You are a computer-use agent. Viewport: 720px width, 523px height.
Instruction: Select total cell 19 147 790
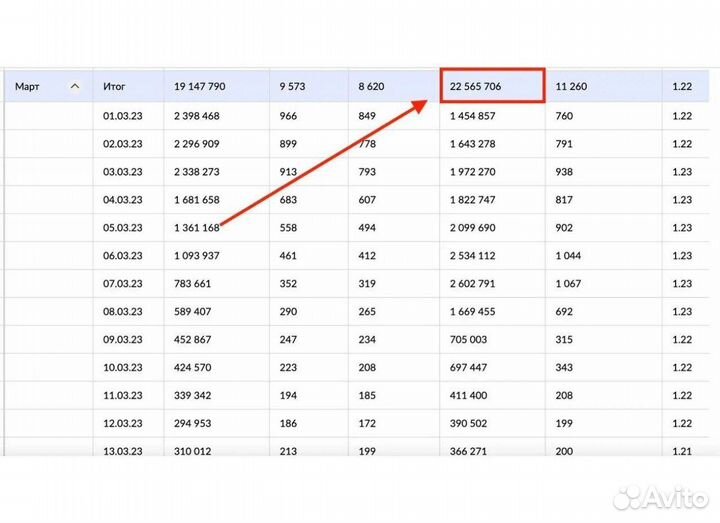[199, 87]
